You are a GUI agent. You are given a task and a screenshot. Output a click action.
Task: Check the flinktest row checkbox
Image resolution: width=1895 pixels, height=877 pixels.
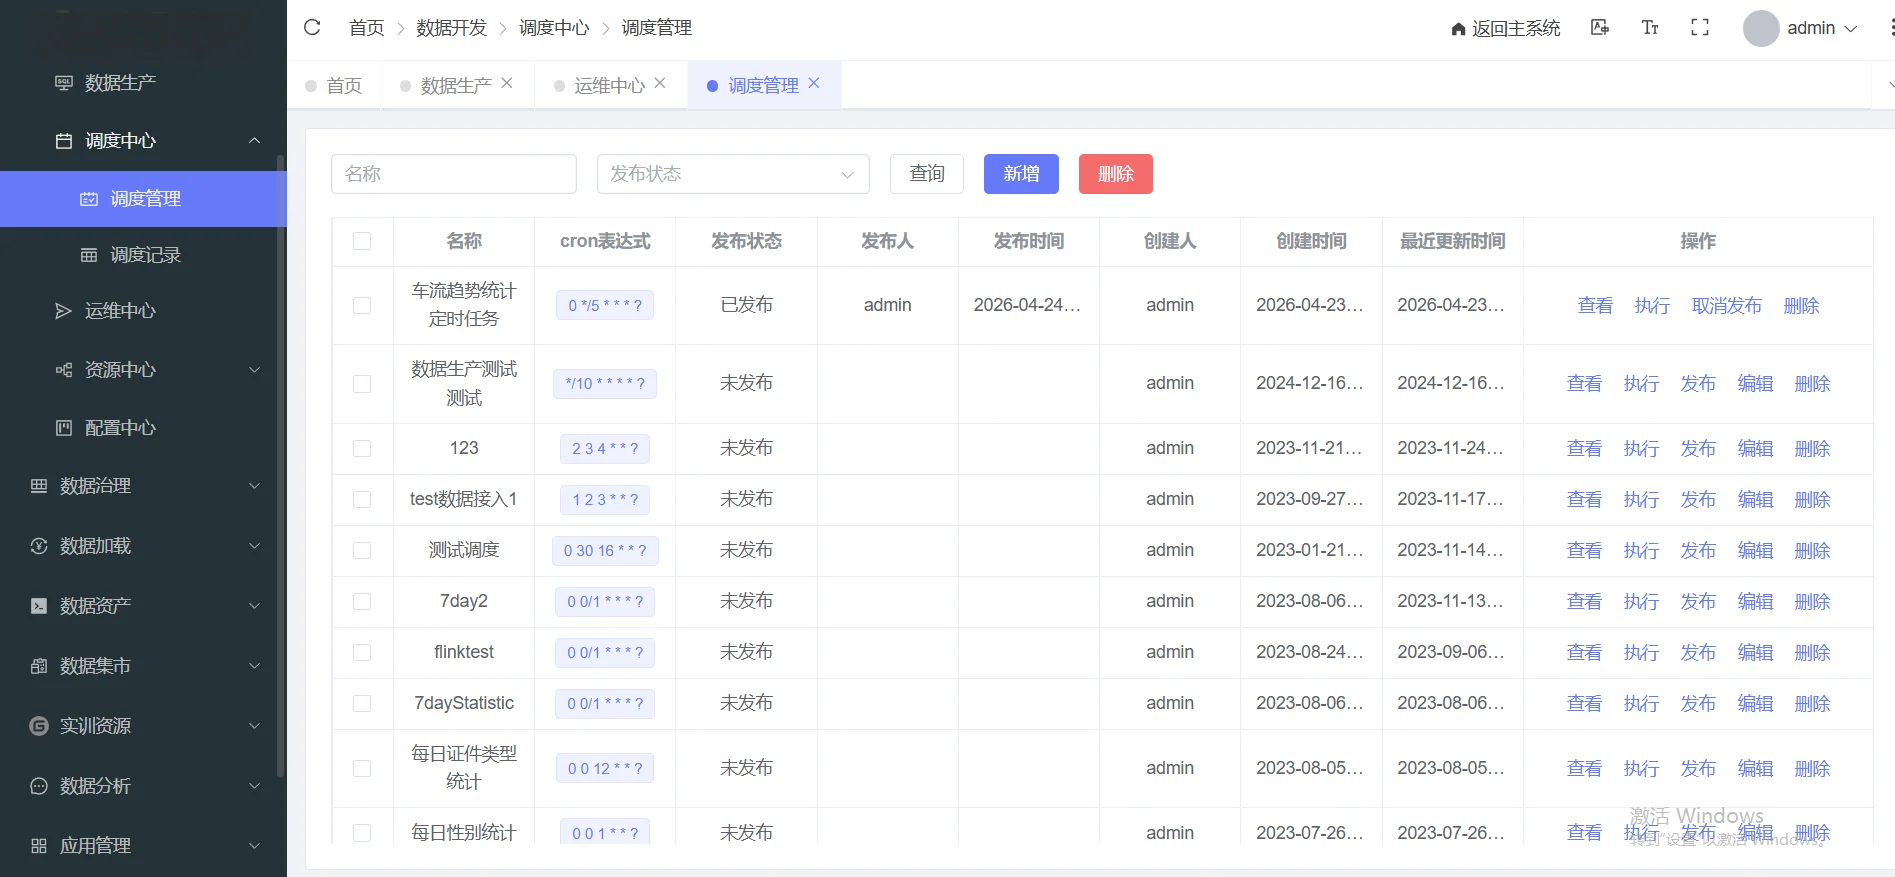pos(362,653)
